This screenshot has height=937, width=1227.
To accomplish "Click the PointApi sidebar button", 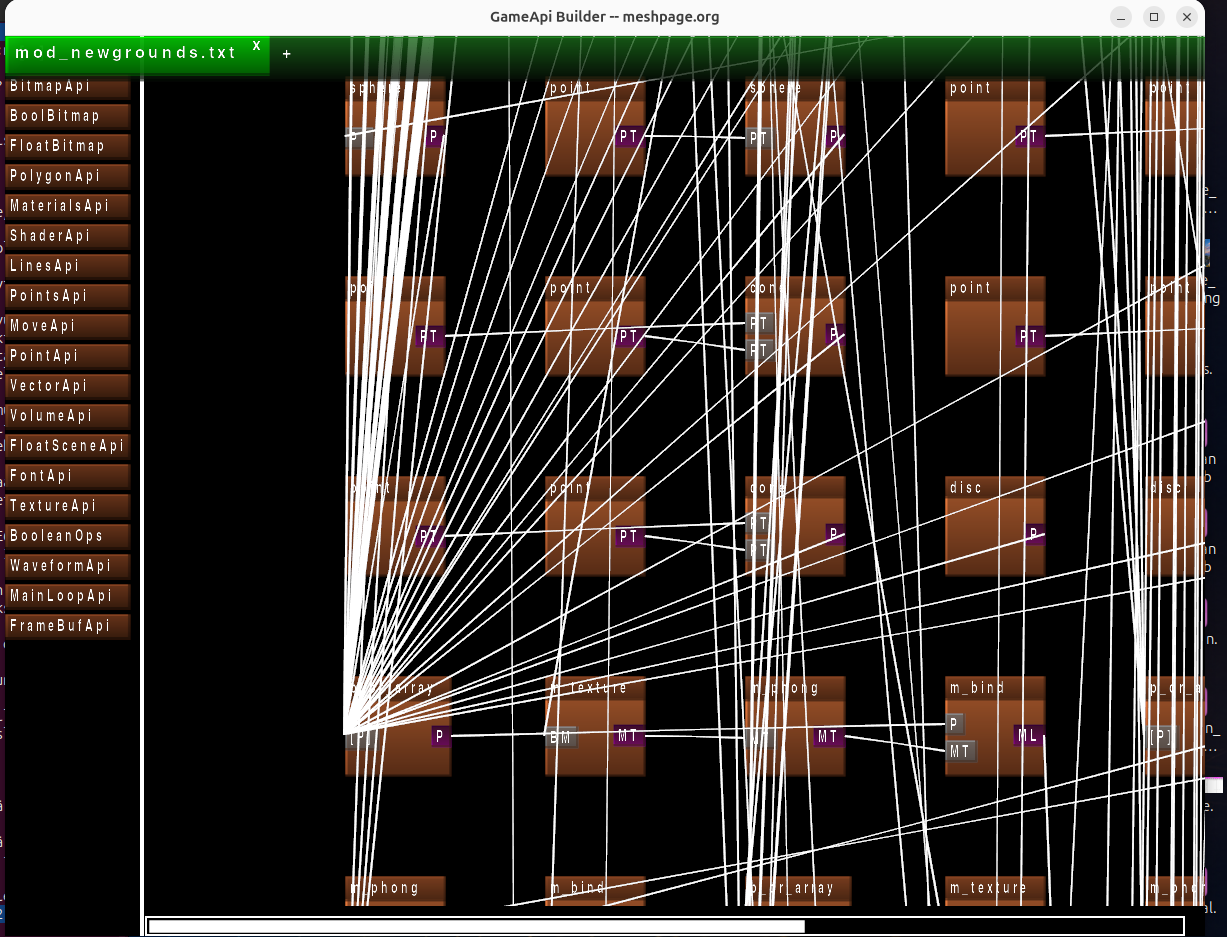I will click(67, 356).
